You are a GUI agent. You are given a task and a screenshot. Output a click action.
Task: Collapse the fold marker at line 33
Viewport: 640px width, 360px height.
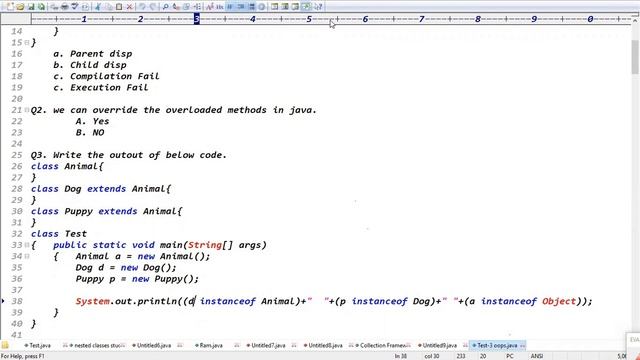[27, 245]
